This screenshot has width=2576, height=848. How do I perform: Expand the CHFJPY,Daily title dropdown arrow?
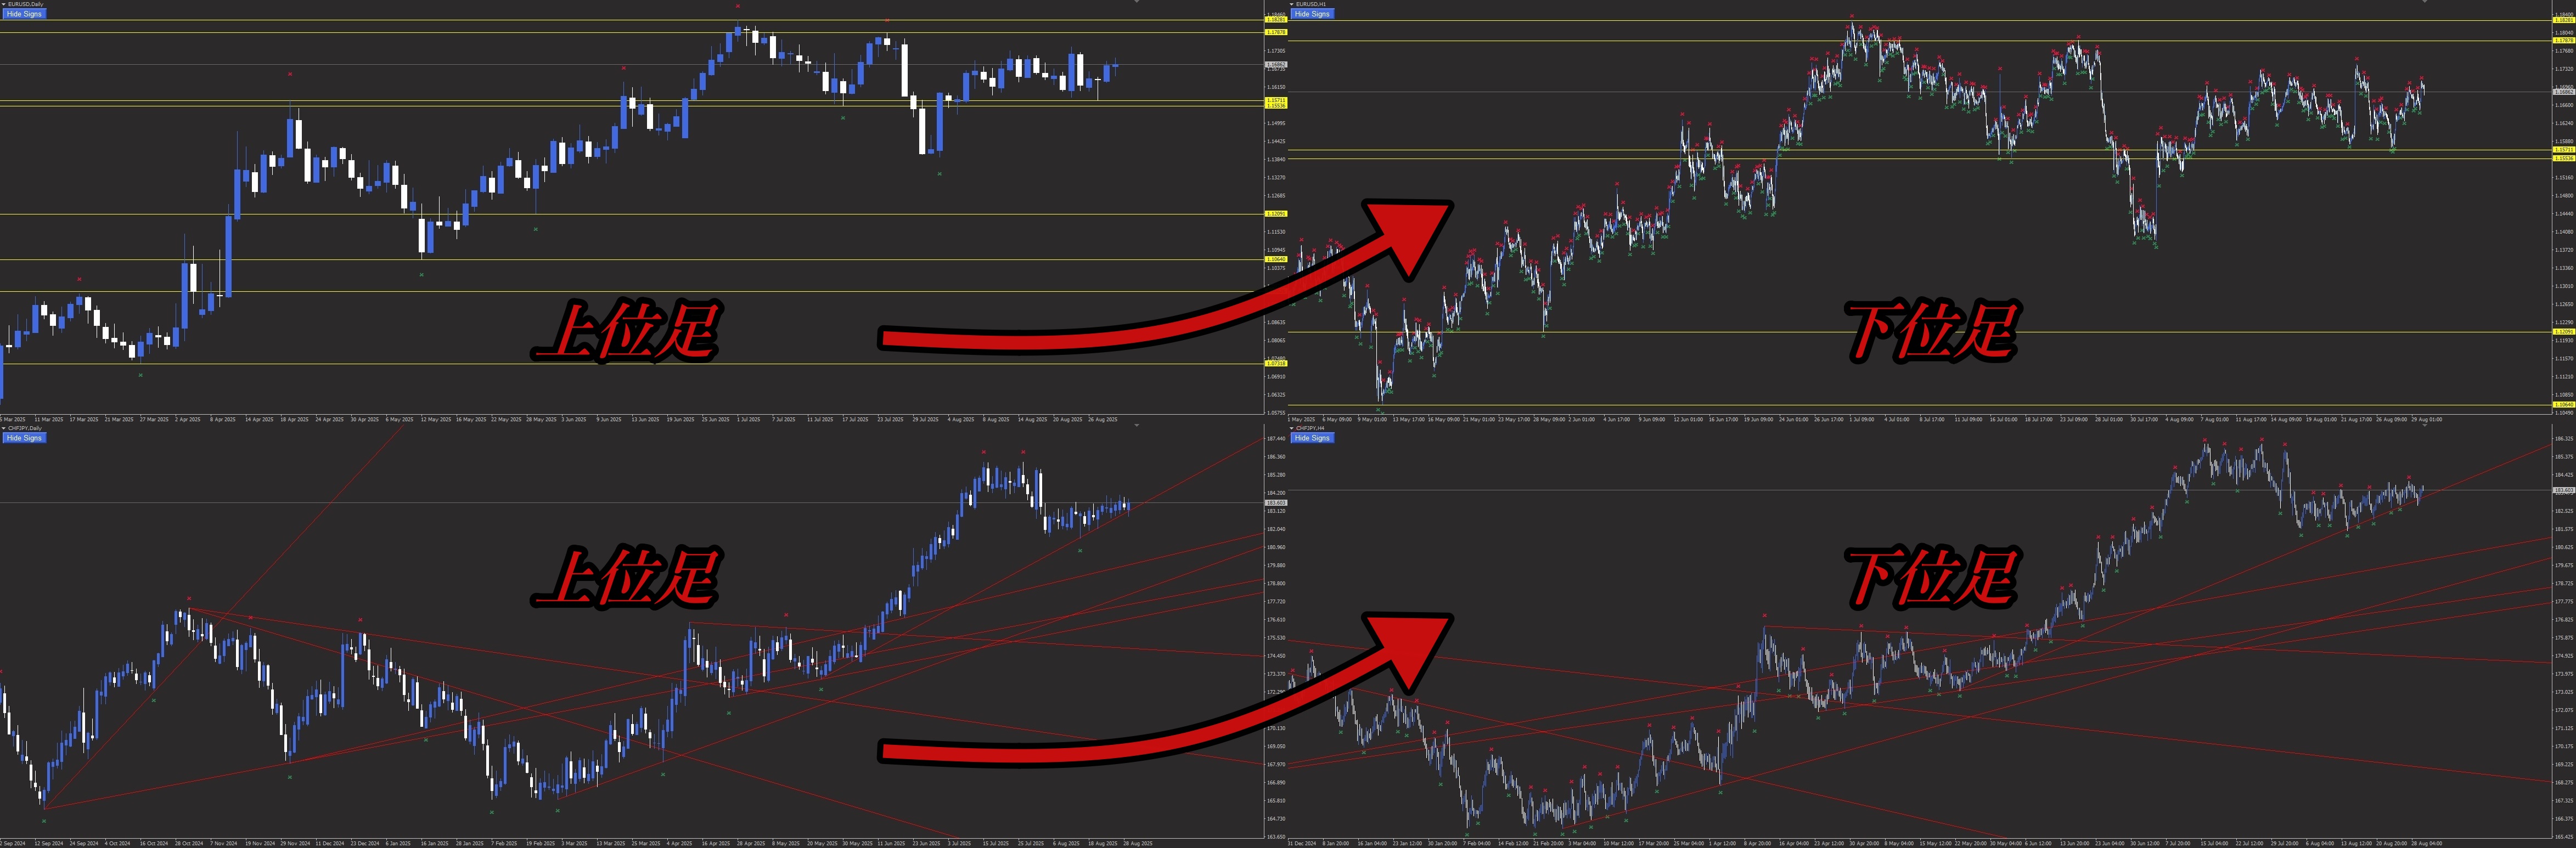(x=3, y=428)
